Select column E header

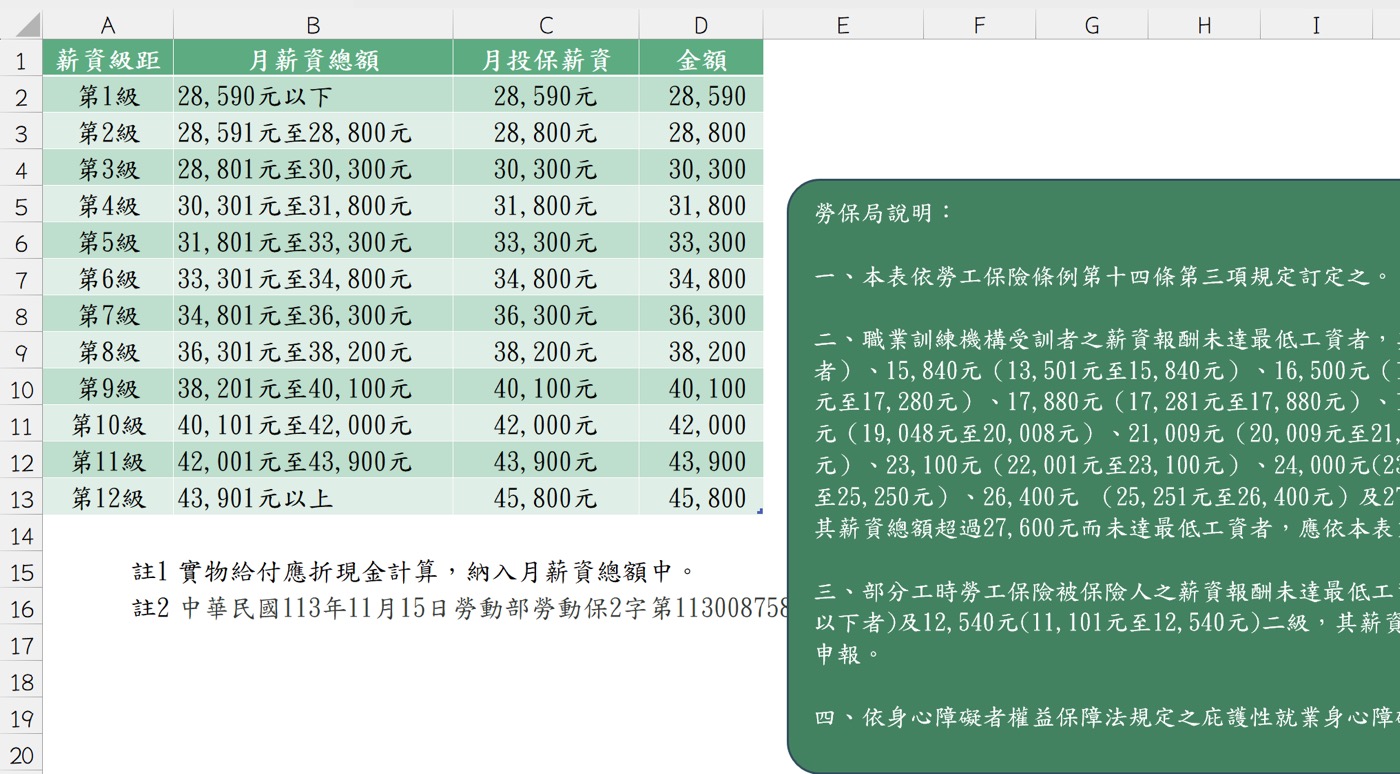click(x=843, y=25)
